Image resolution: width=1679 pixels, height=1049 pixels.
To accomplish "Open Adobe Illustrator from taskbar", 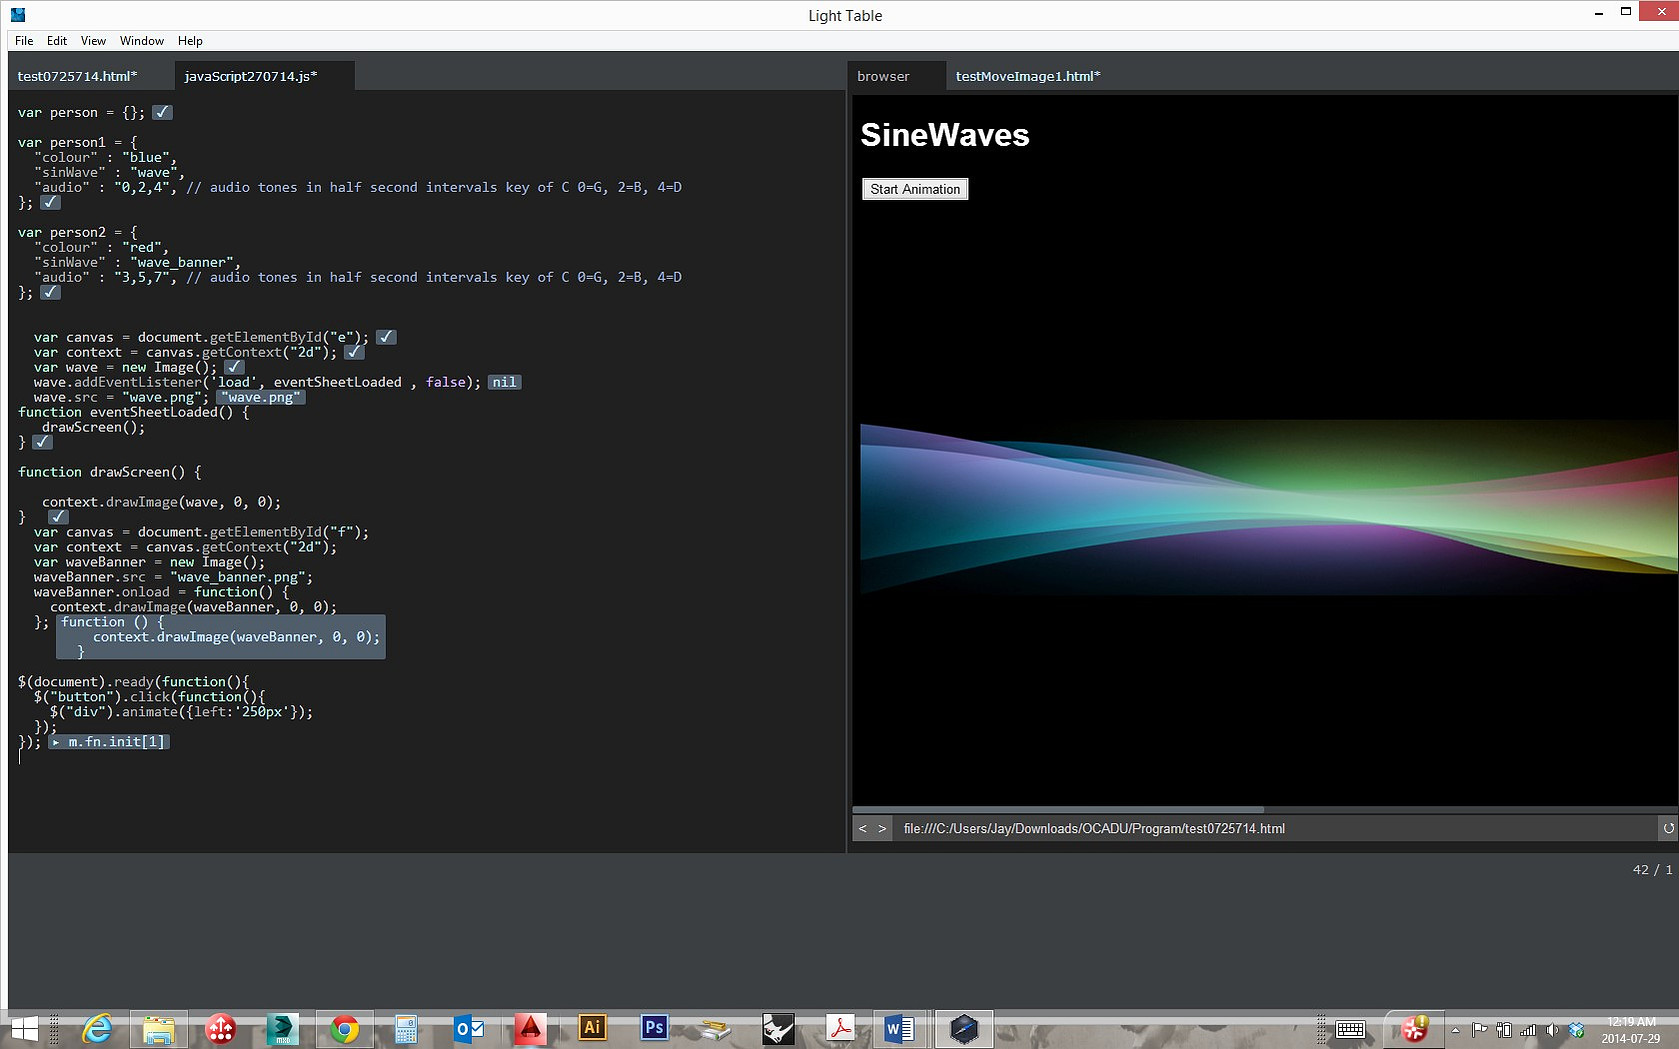I will (592, 1029).
